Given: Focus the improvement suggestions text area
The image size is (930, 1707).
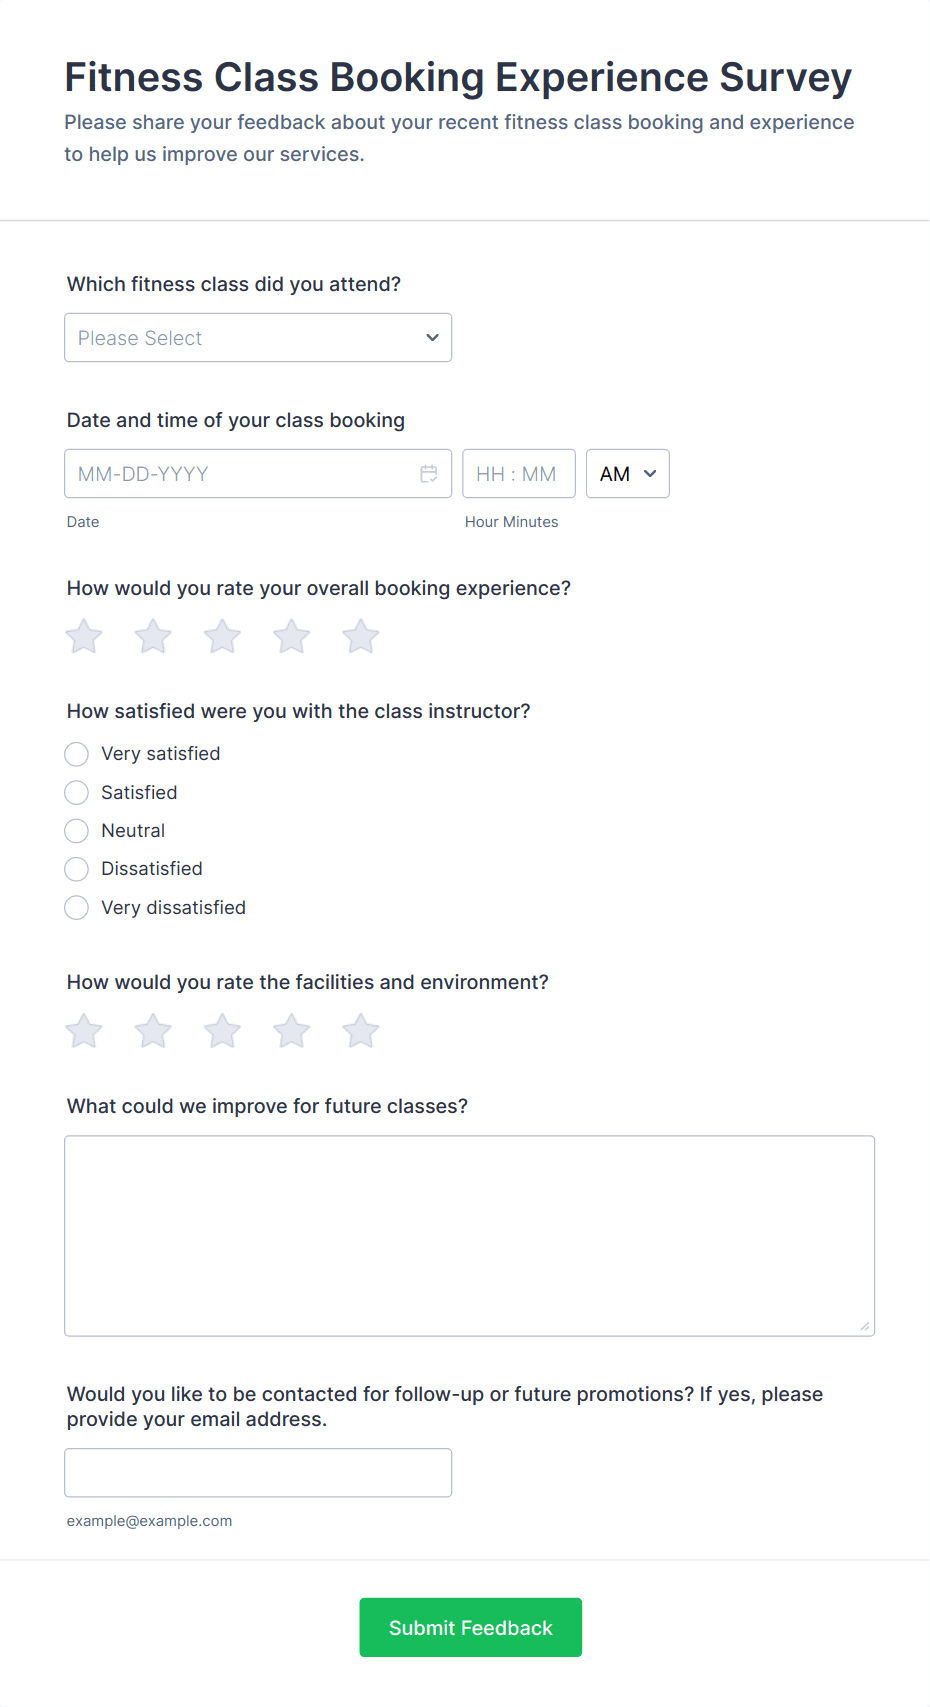Looking at the screenshot, I should coord(470,1236).
